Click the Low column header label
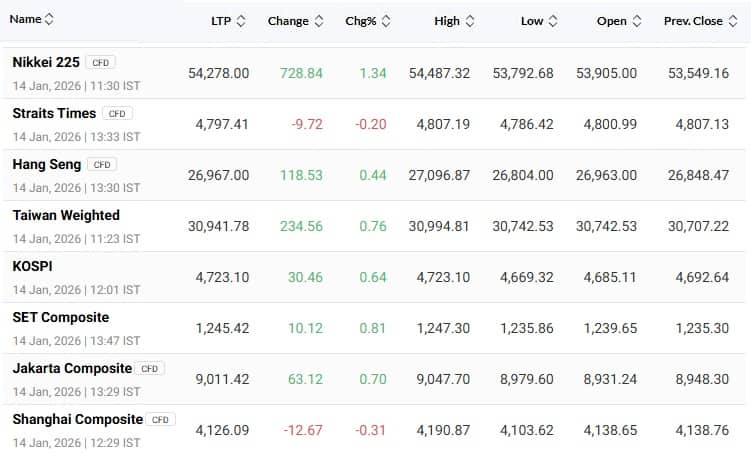The width and height of the screenshot is (751, 457). tap(532, 21)
